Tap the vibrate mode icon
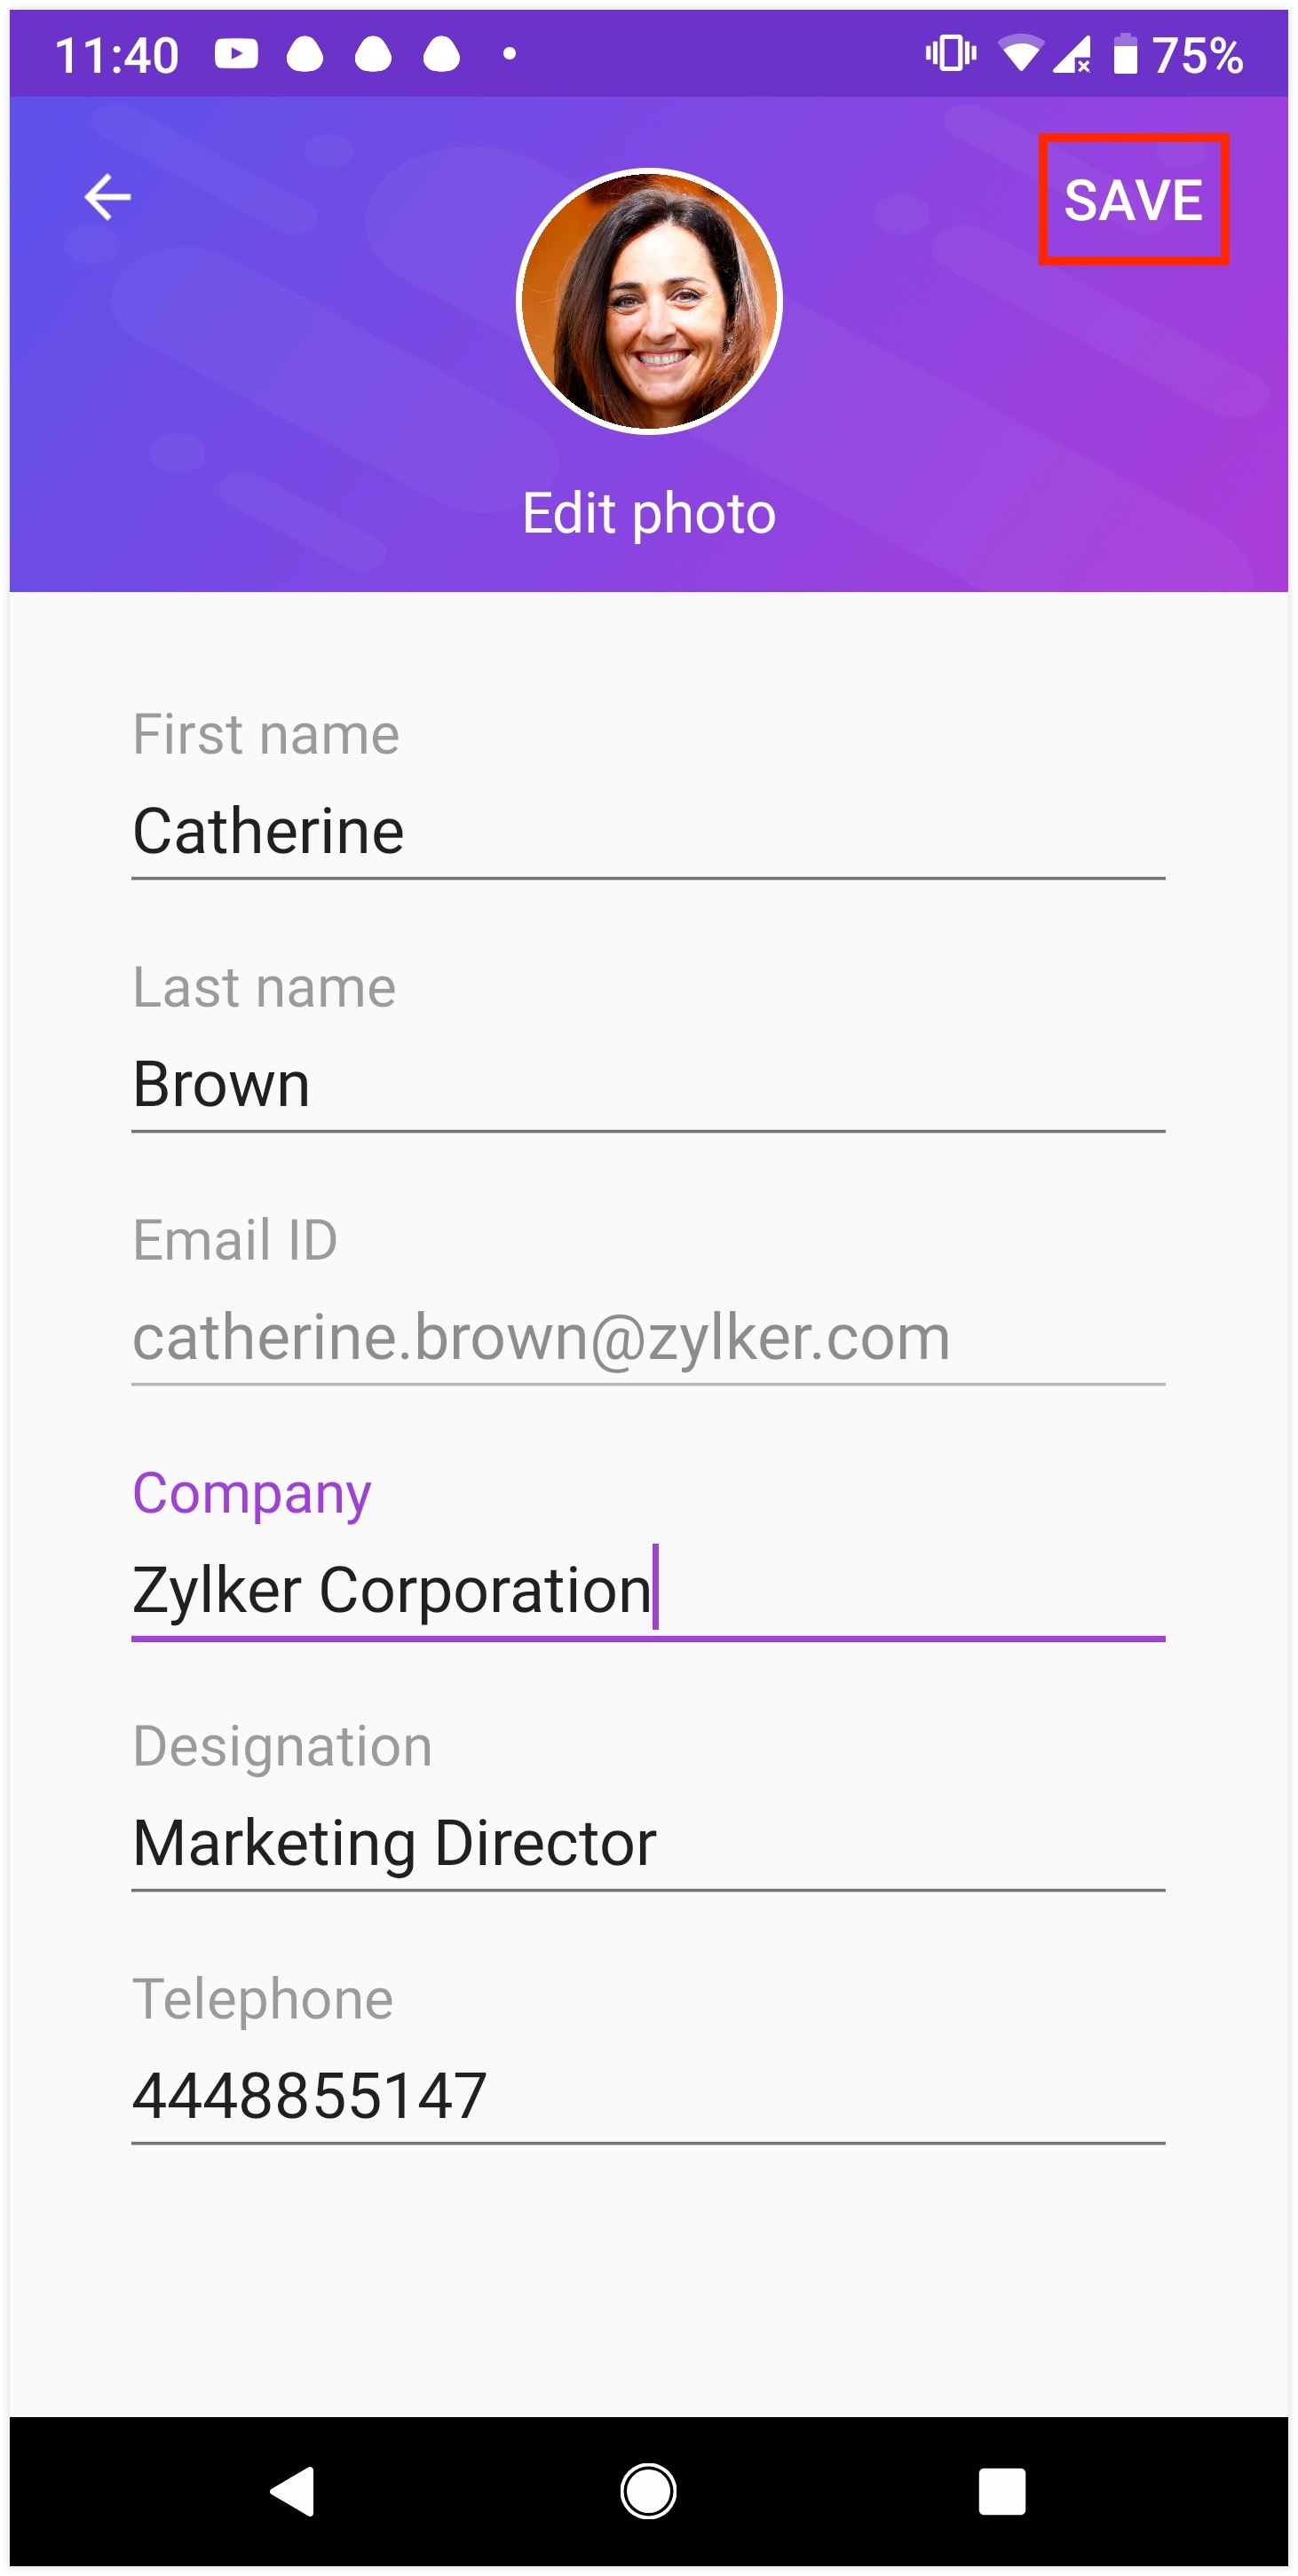 pos(950,54)
